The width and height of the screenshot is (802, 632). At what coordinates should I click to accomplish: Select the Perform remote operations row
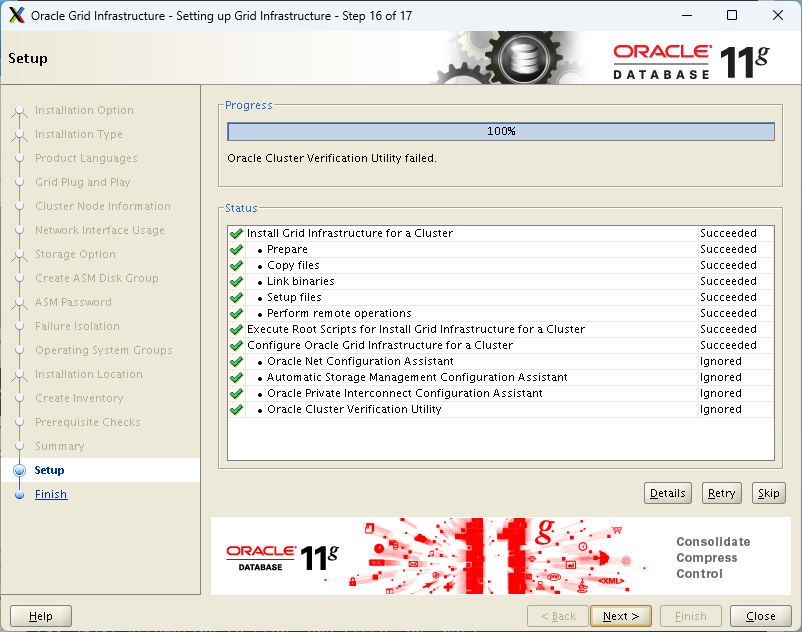coord(501,313)
